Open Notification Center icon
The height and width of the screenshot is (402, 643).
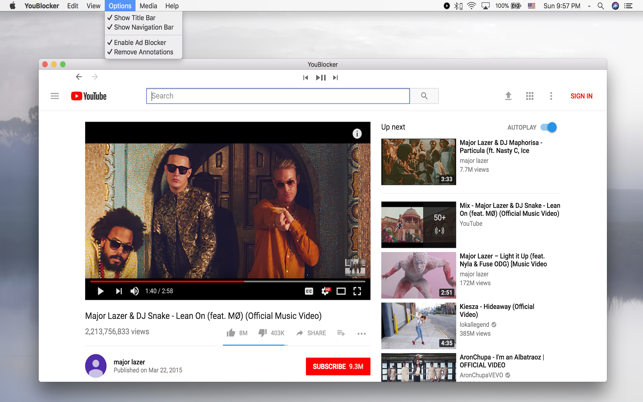(x=628, y=6)
